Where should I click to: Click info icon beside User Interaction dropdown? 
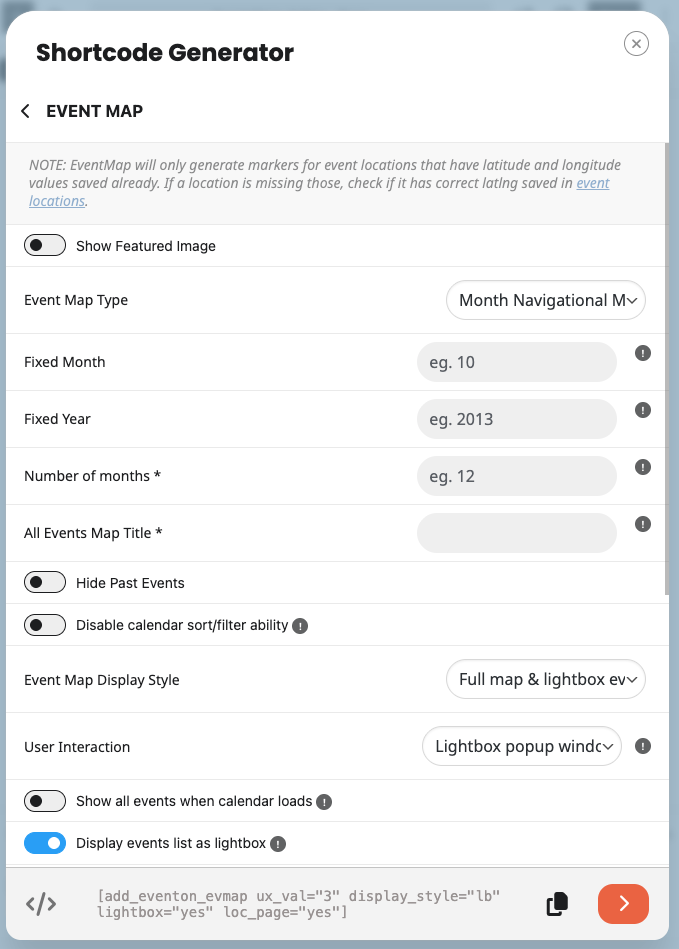(643, 746)
